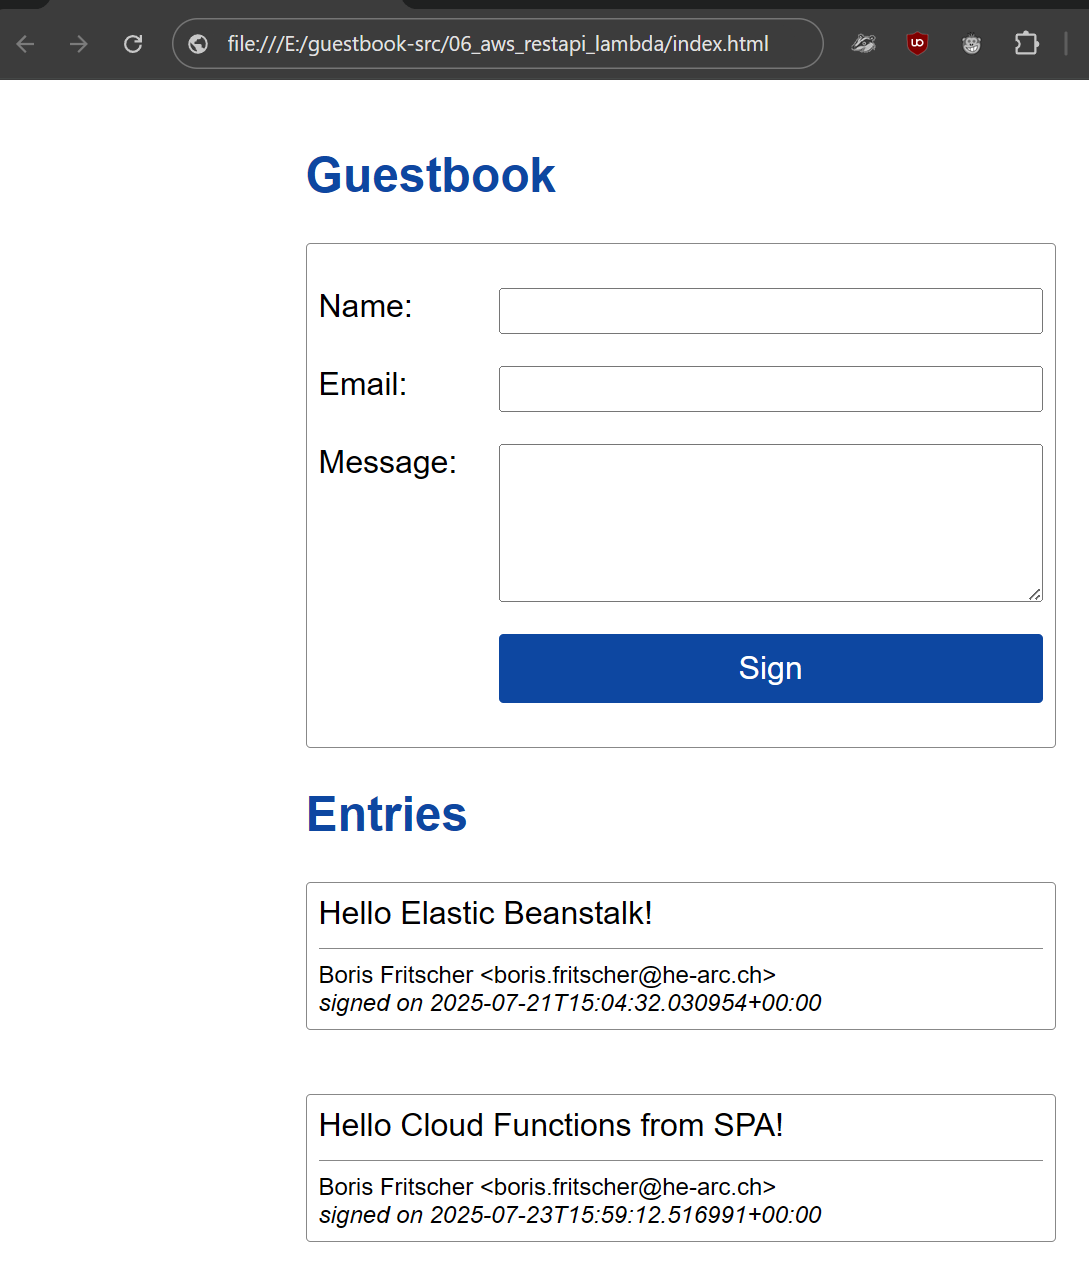Click the site info globe icon
1089x1272 pixels.
click(198, 44)
